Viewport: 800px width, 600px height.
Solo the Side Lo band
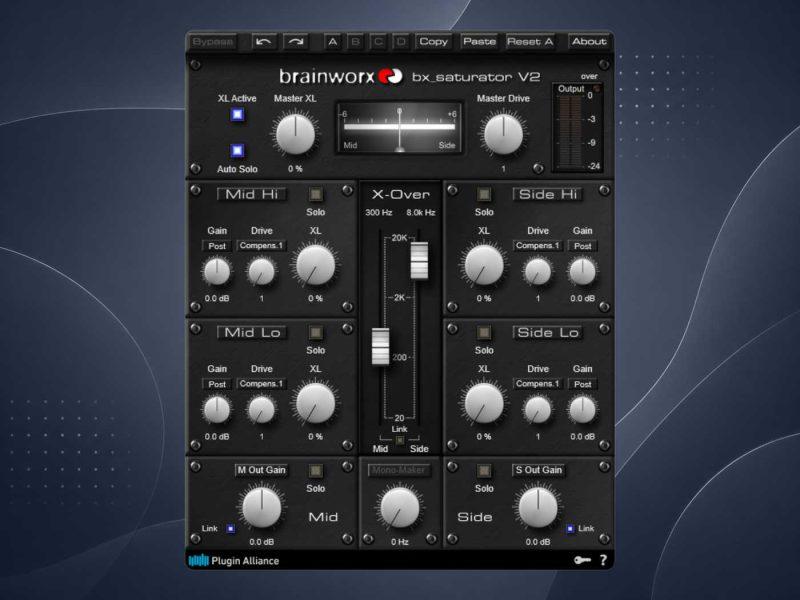pyautogui.click(x=484, y=333)
